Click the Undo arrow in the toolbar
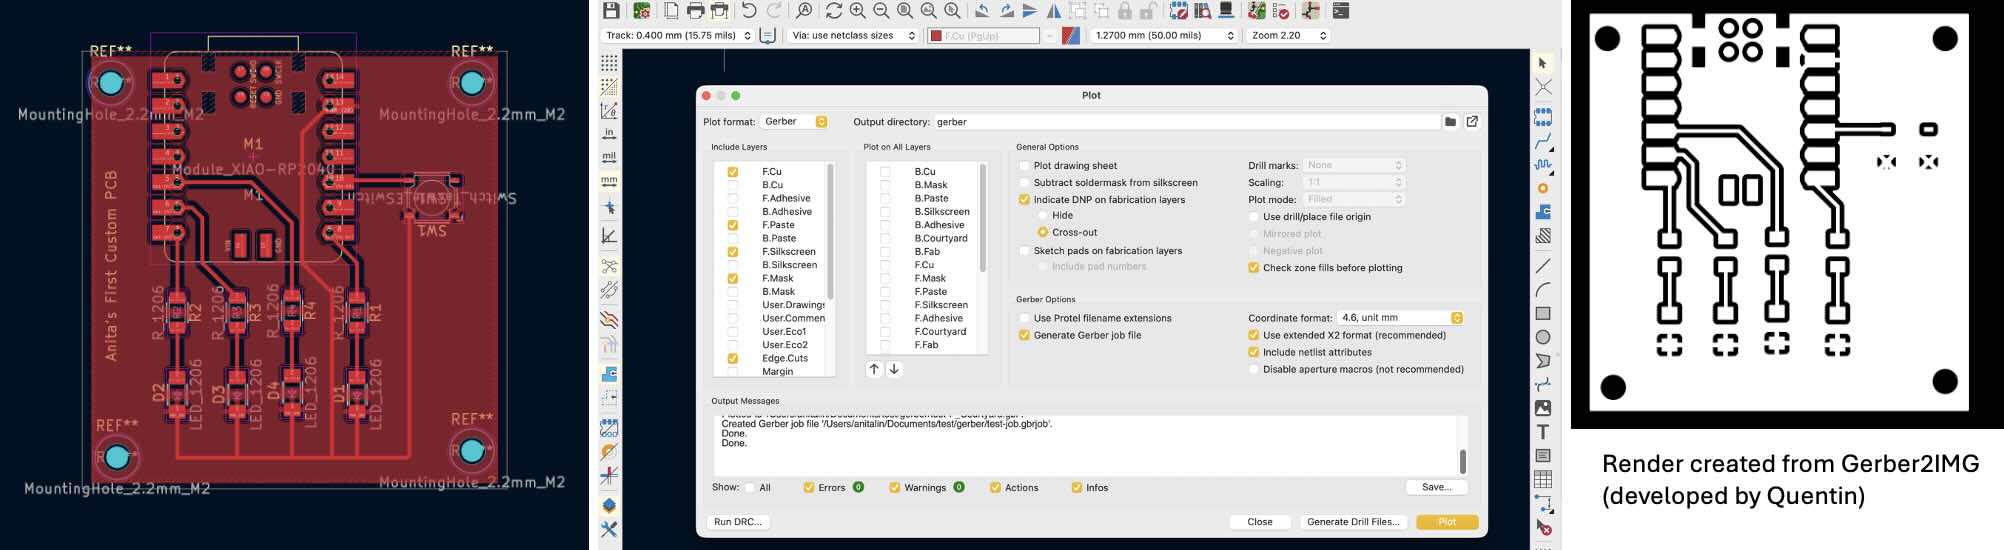The image size is (2004, 550). coord(749,11)
